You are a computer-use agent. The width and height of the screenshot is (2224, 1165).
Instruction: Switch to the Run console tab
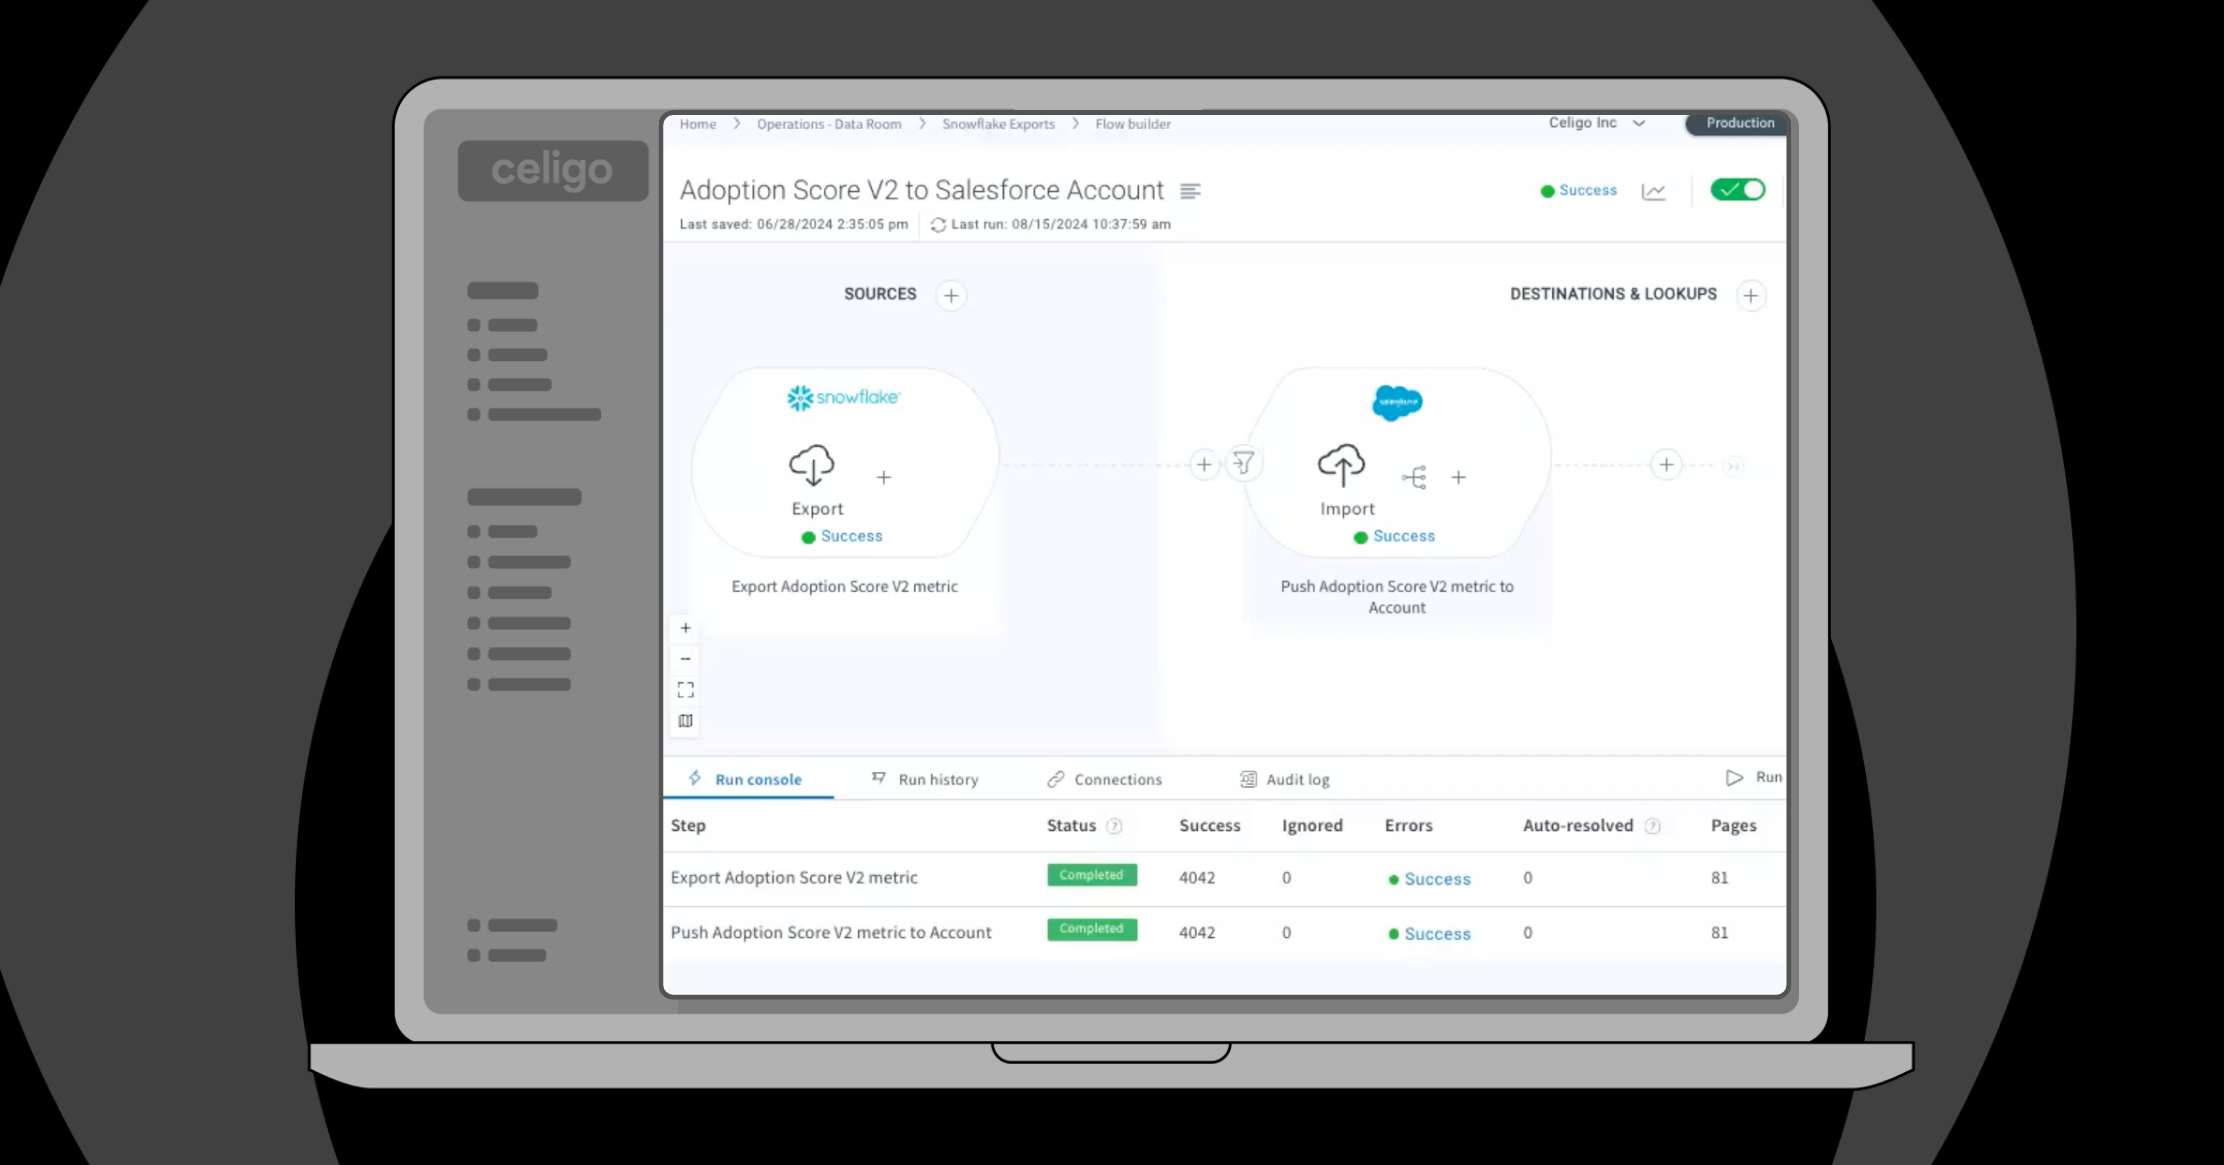click(x=746, y=779)
